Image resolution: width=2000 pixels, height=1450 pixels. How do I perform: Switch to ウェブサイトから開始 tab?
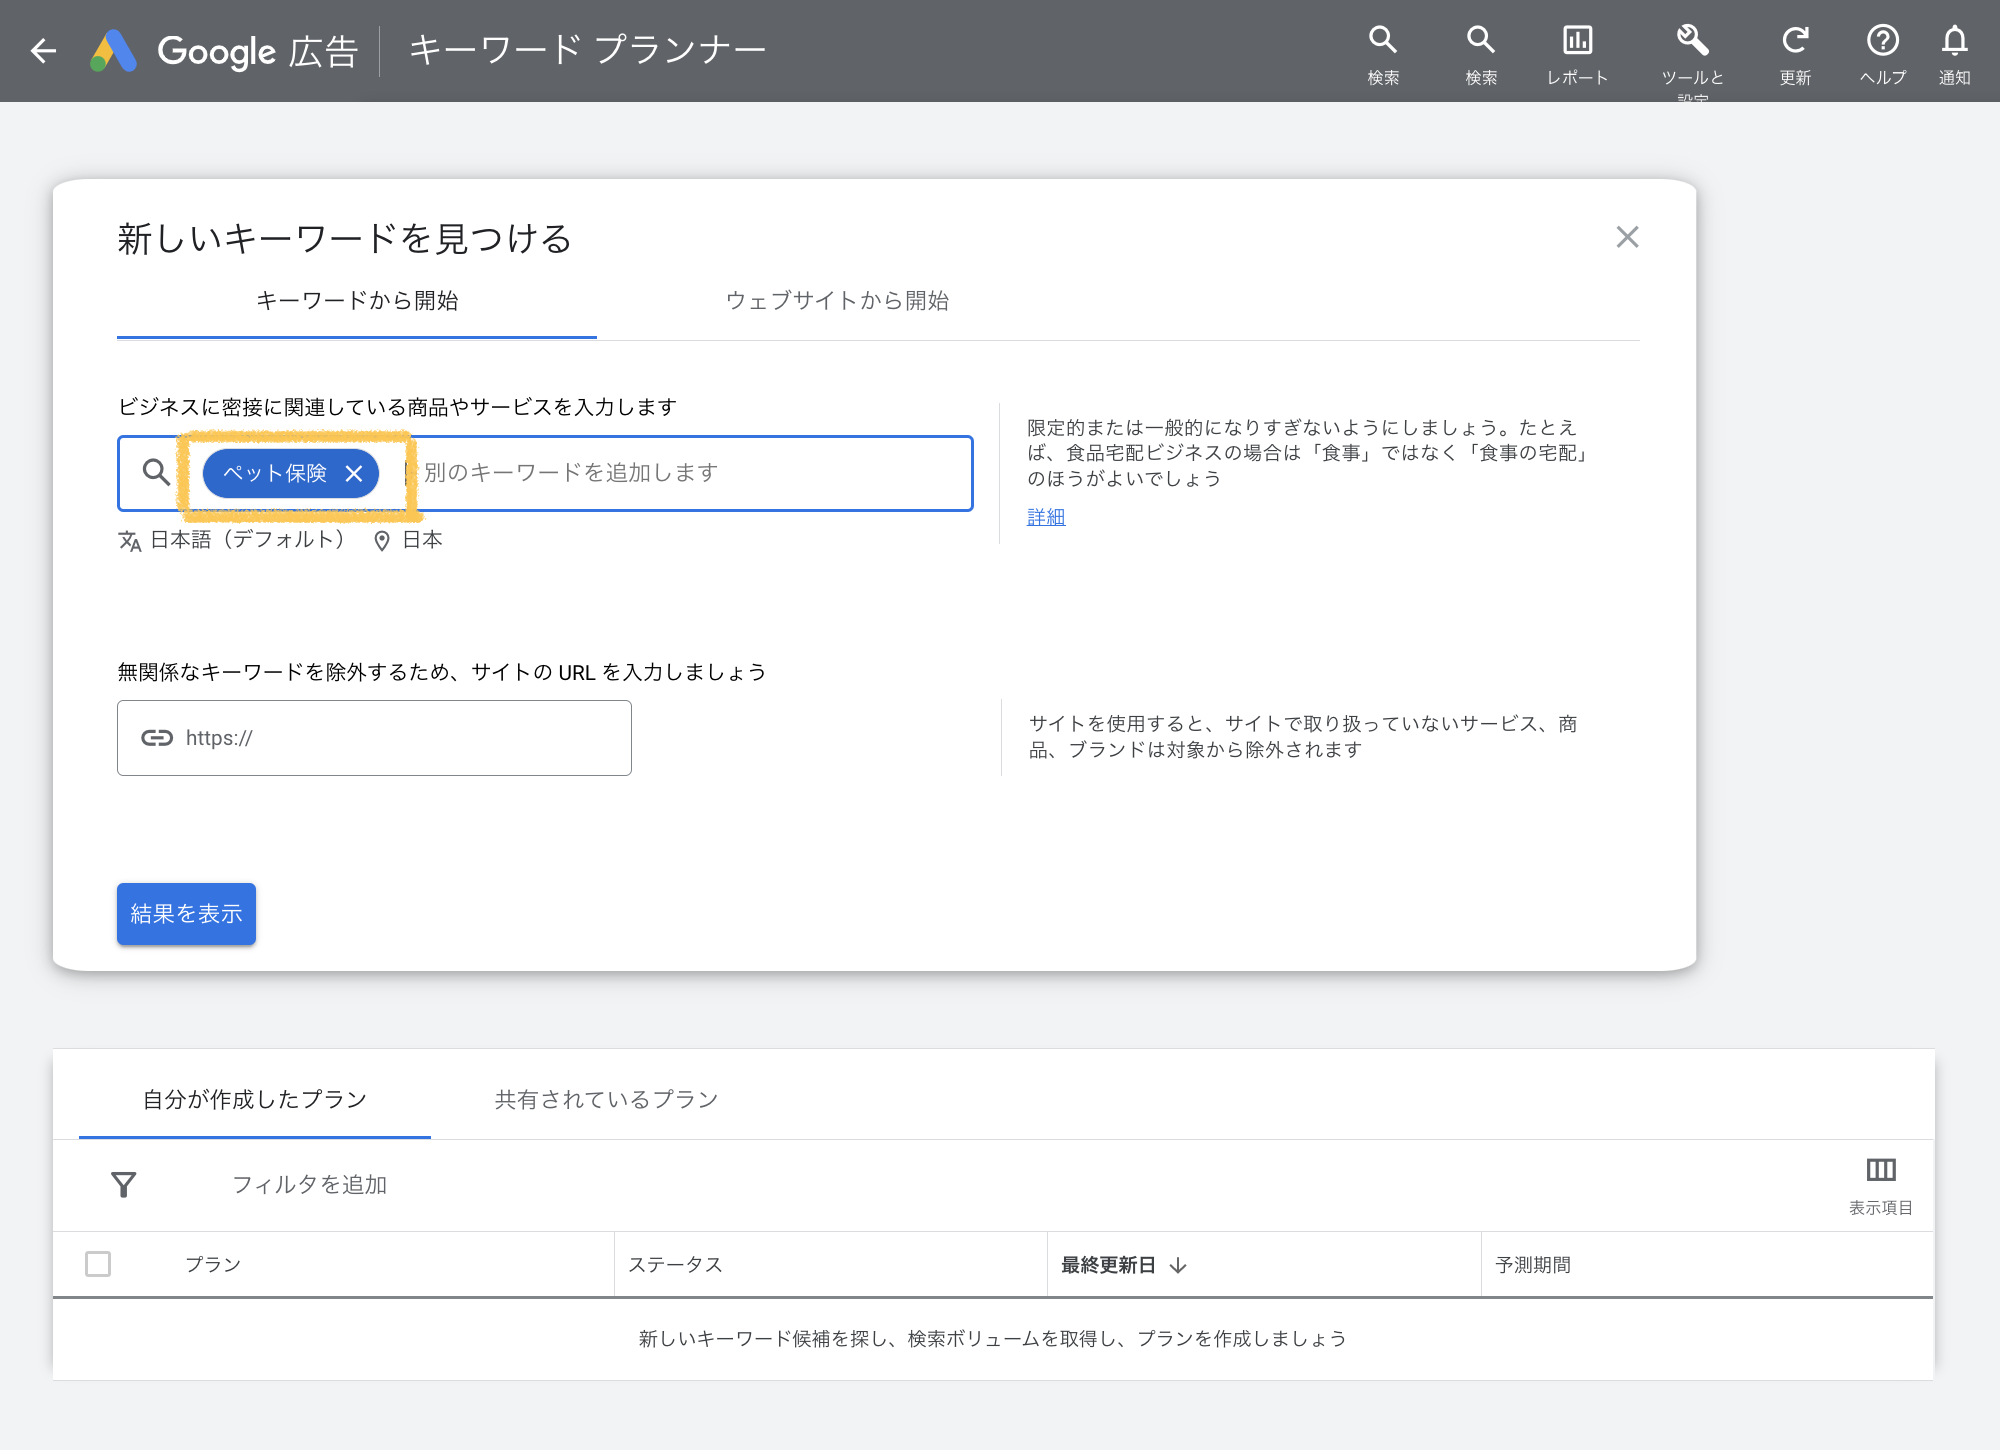pos(837,301)
